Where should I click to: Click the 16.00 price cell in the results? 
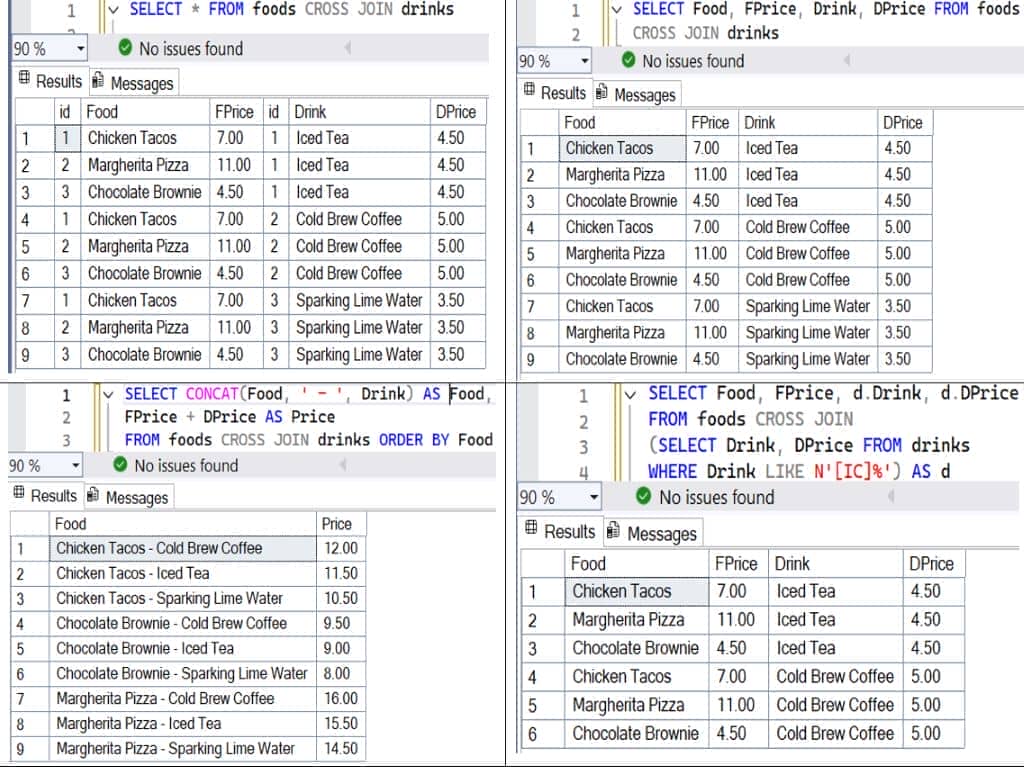(341, 698)
